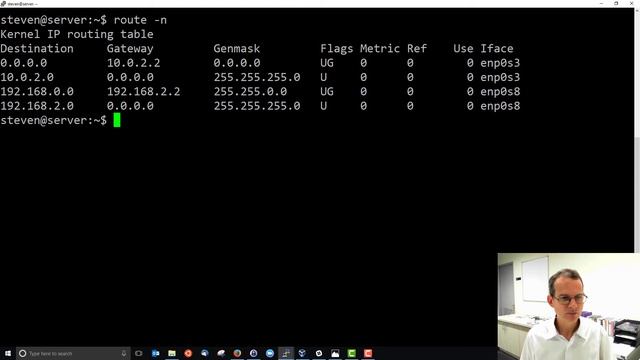Viewport: 640px width, 360px height.
Task: Minimize the terminal window
Action: click(x=602, y=3)
